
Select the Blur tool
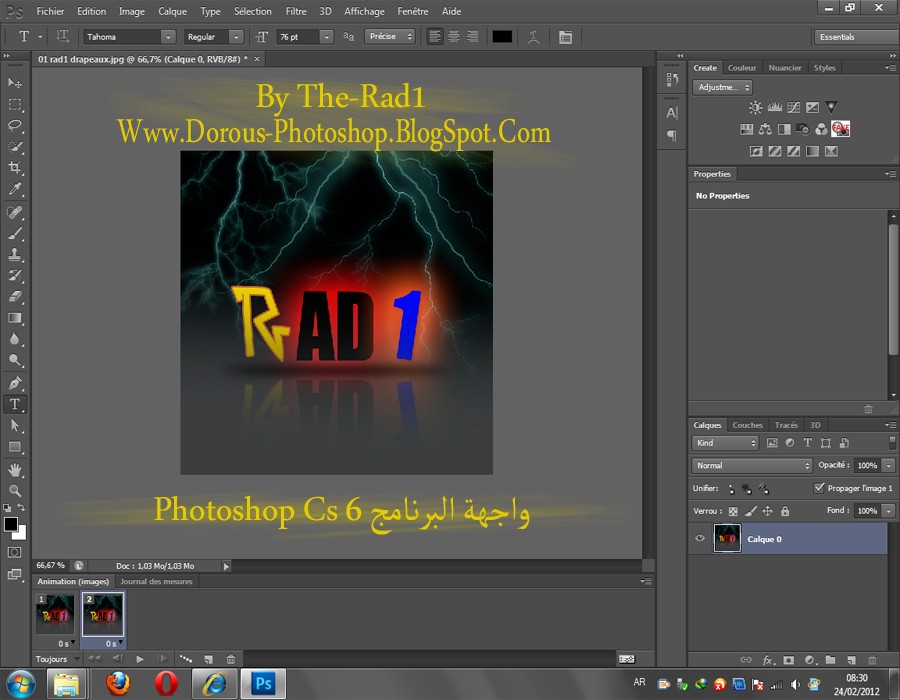point(15,339)
